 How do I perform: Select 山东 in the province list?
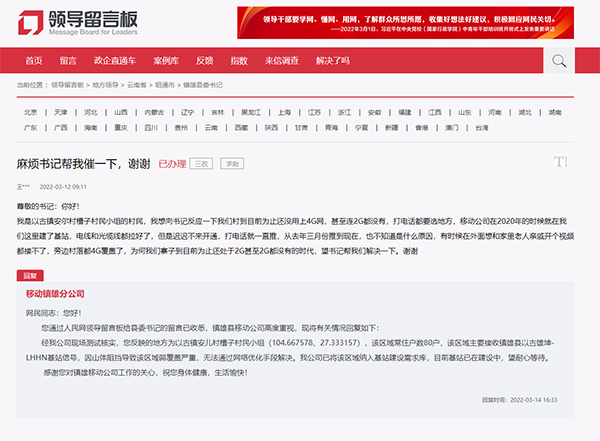coord(465,112)
